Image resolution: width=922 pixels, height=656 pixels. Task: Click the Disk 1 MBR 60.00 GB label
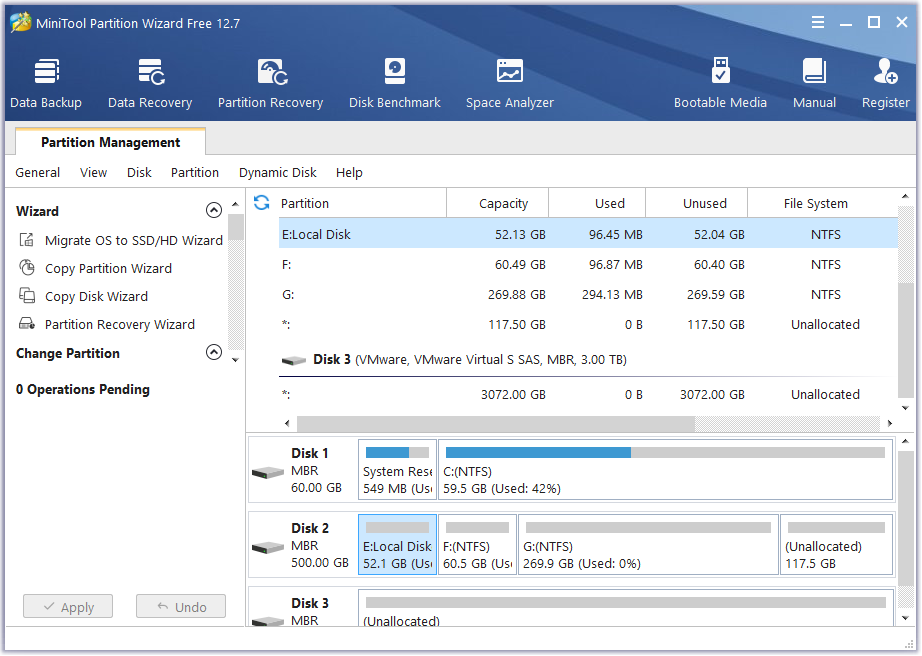tap(316, 470)
